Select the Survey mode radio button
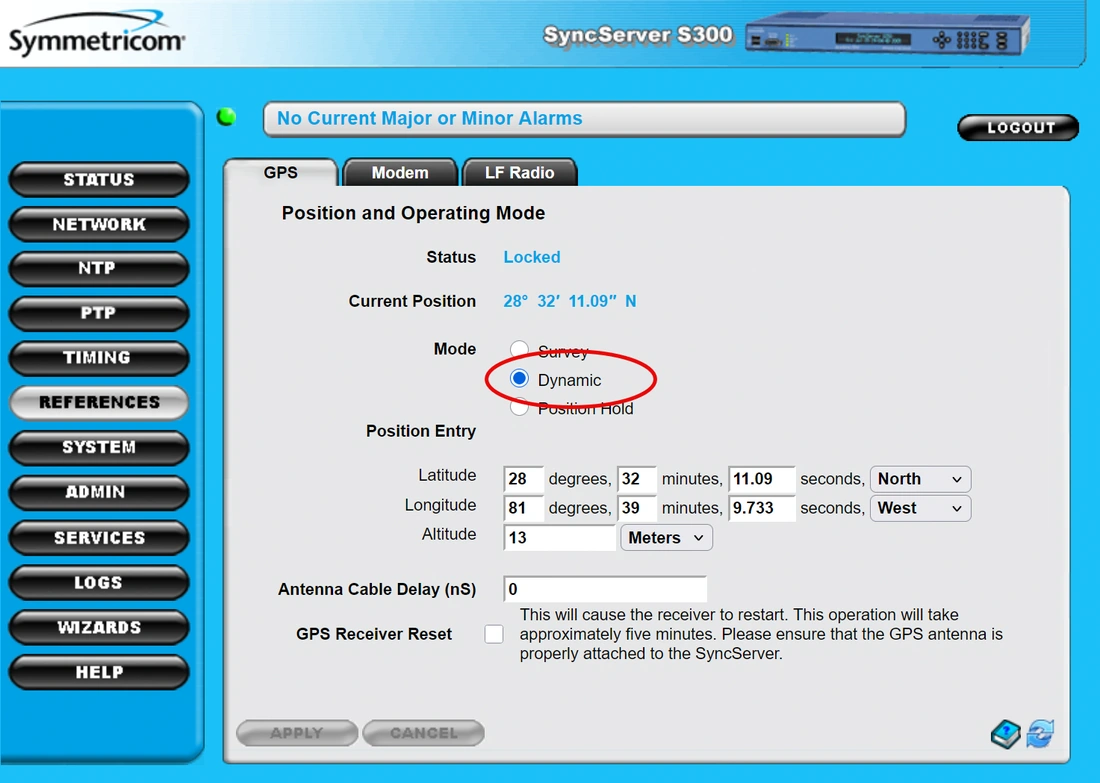Viewport: 1100px width, 783px height. pyautogui.click(x=519, y=350)
